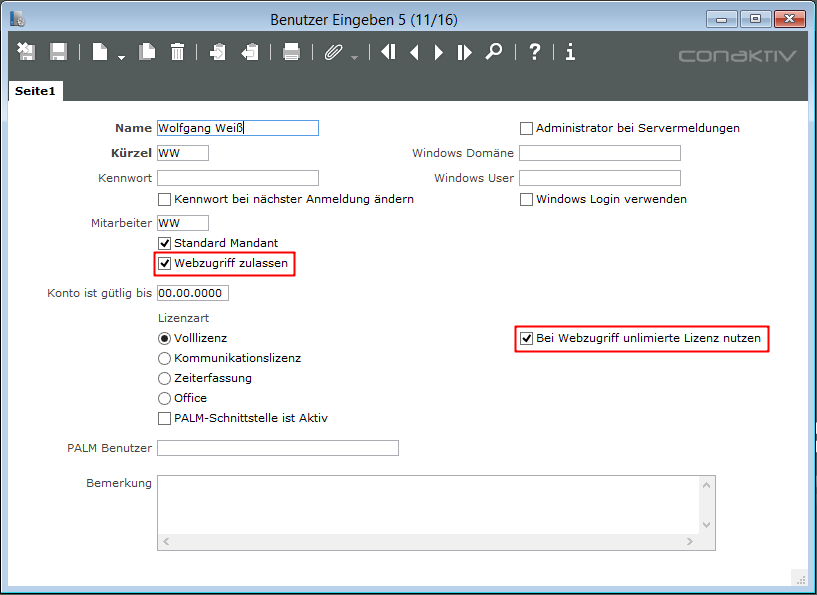The height and width of the screenshot is (595, 817).
Task: Go to next record using right arrow
Action: [x=439, y=52]
